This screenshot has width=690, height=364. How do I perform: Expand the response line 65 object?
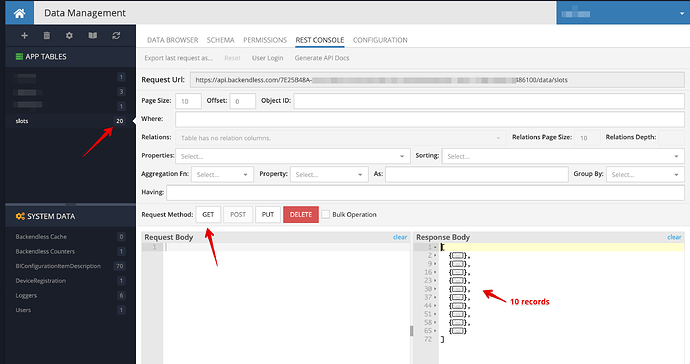(x=435, y=331)
